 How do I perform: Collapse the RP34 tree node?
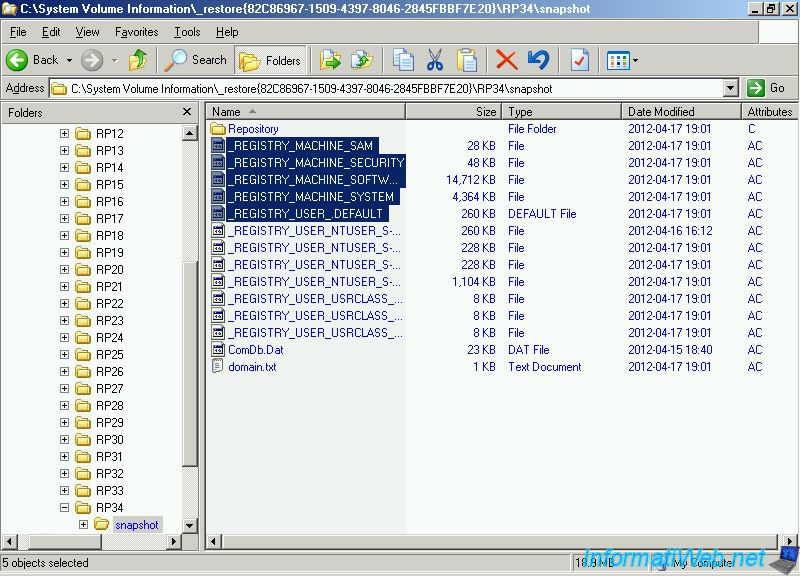pyautogui.click(x=62, y=508)
